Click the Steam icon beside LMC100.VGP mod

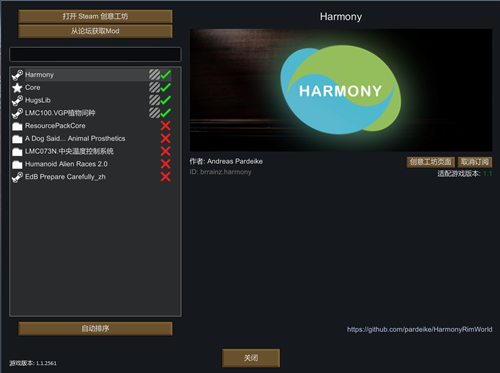tap(17, 113)
